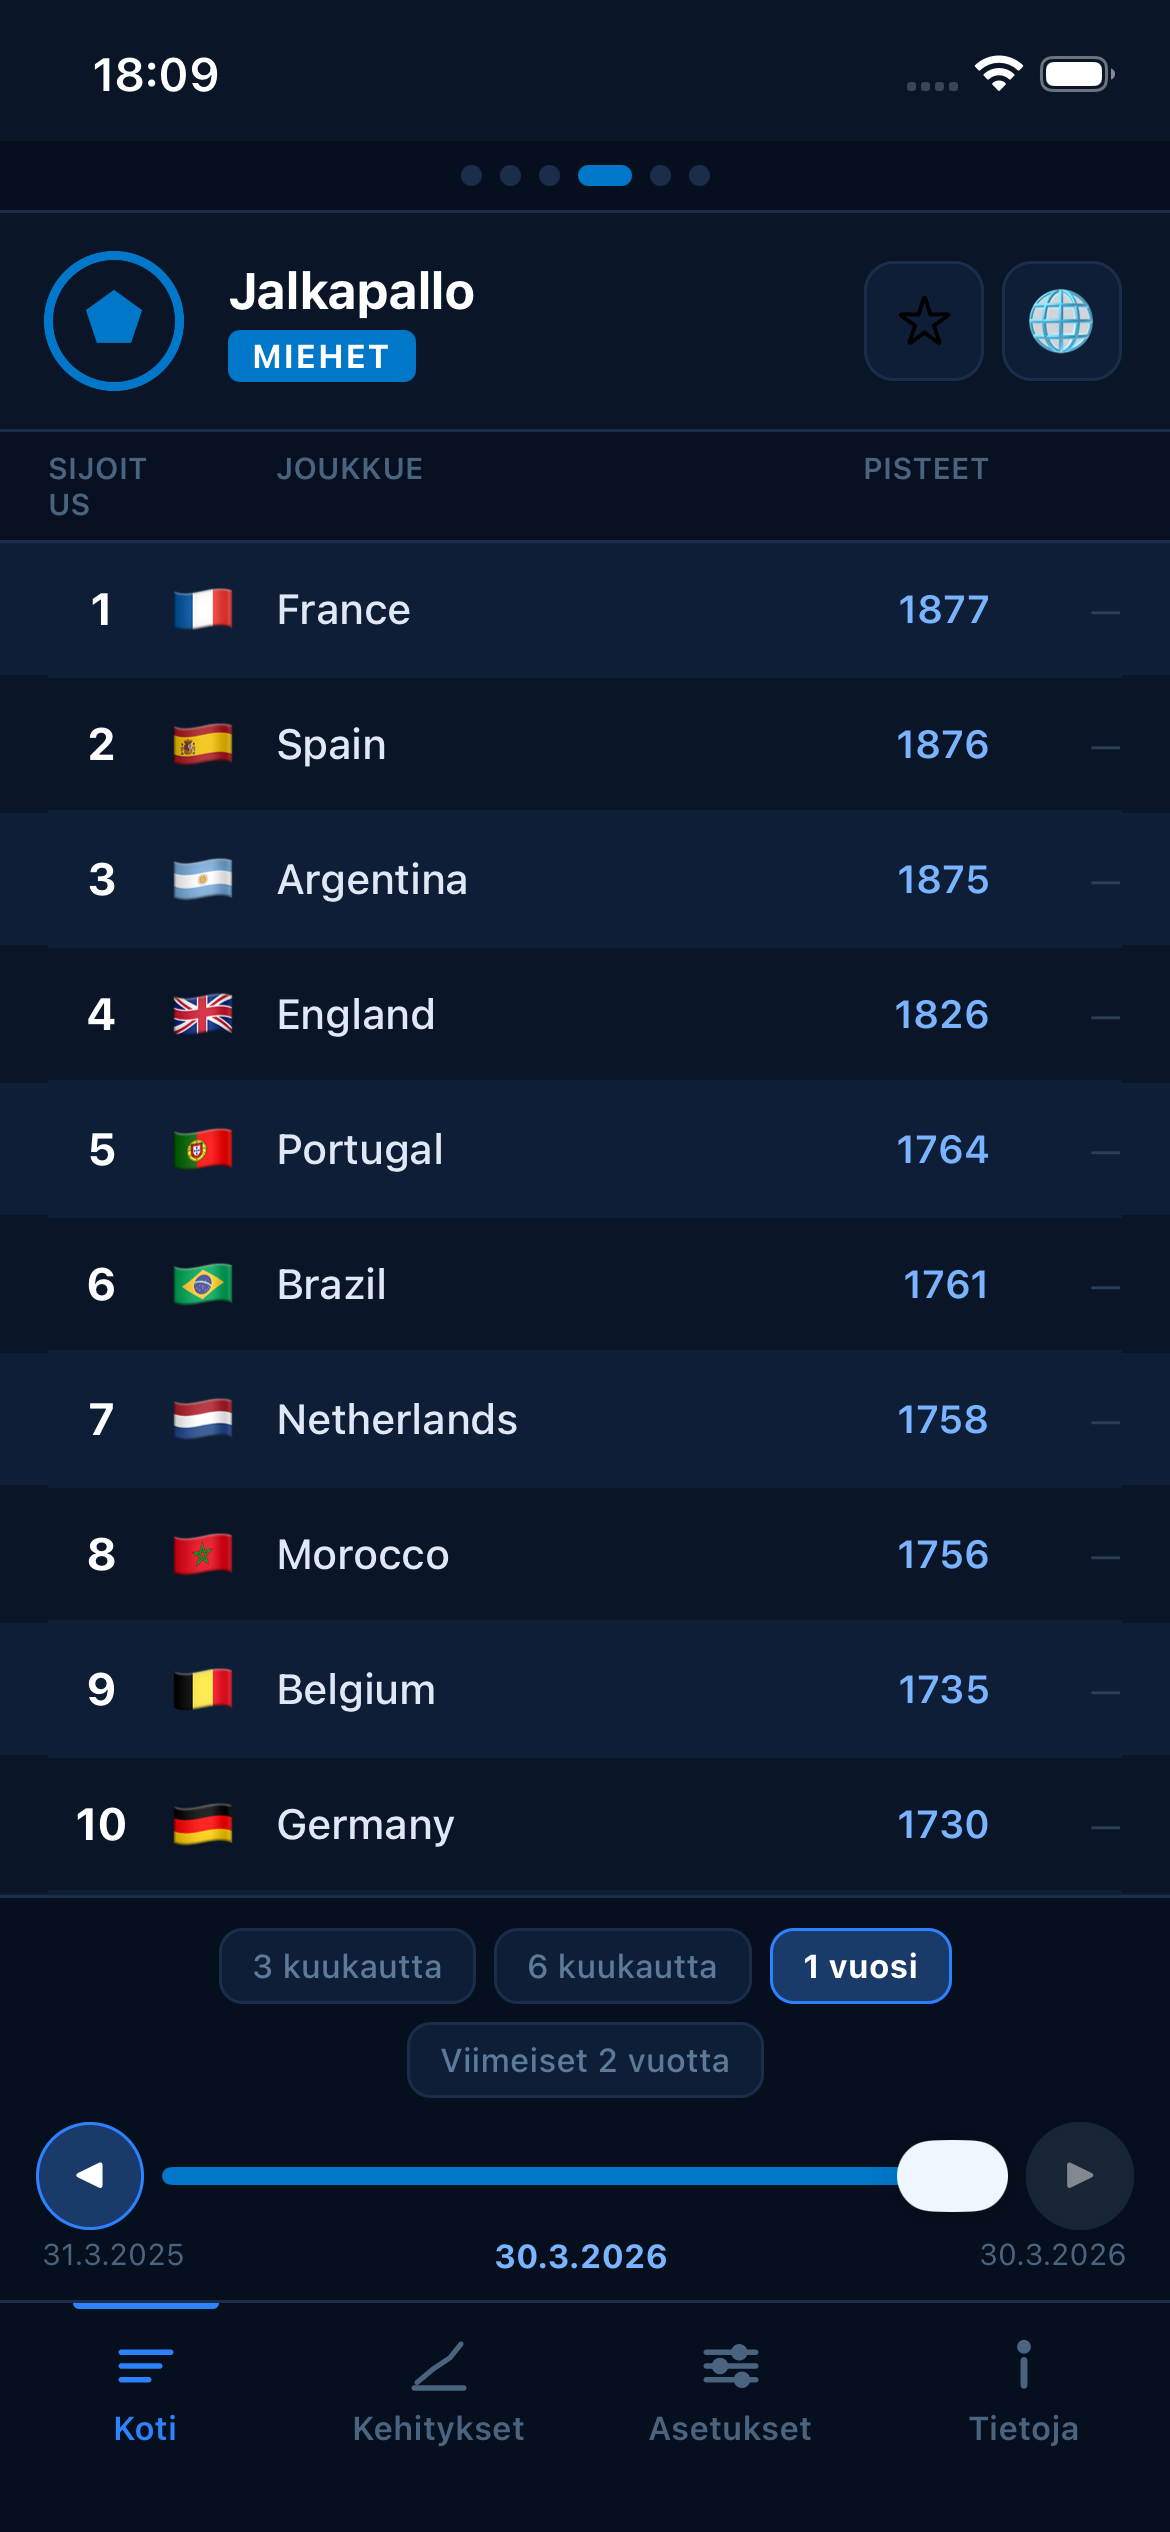Select the blue pentagon Jalkapallo sport logo
The image size is (1170, 2532).
[x=113, y=320]
